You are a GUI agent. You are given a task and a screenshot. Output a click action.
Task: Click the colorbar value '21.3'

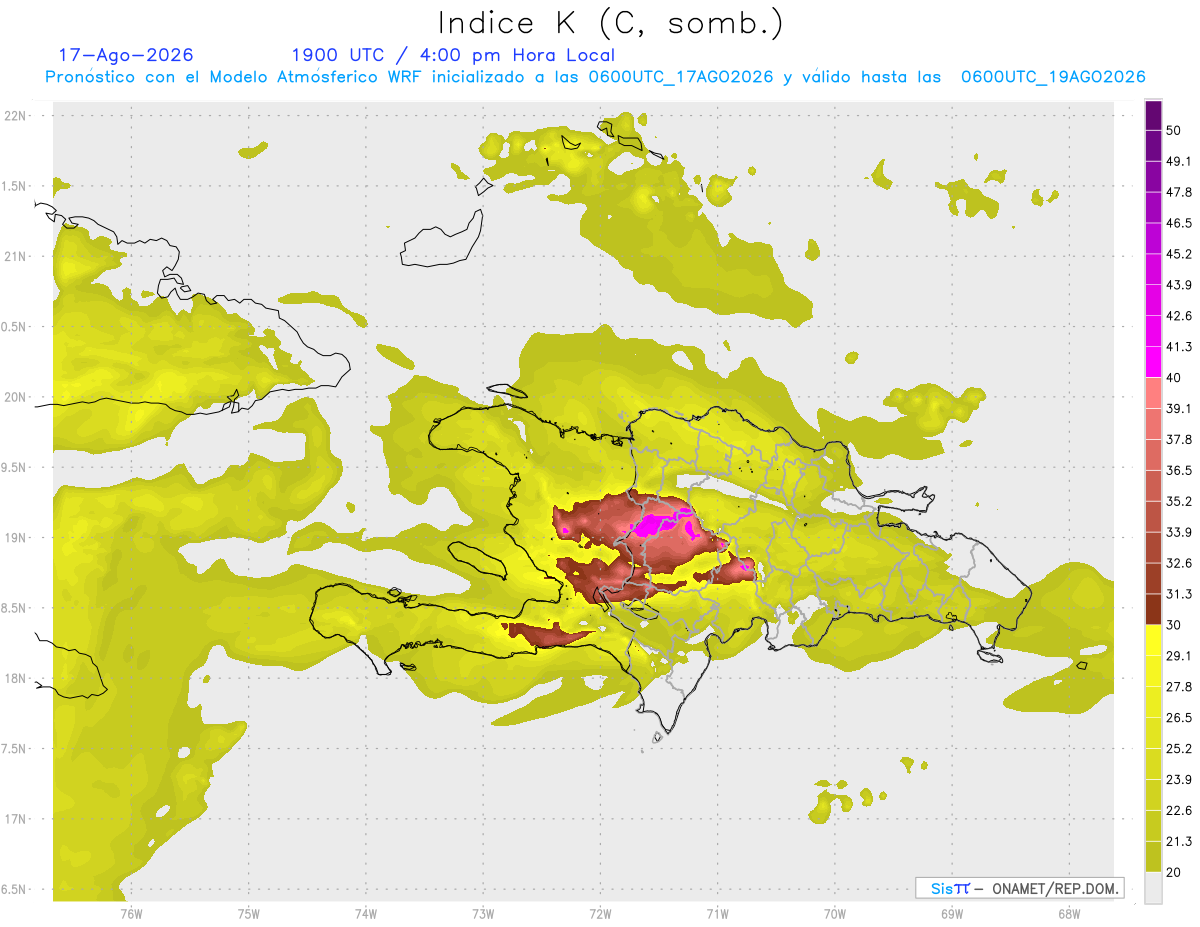click(x=1180, y=842)
